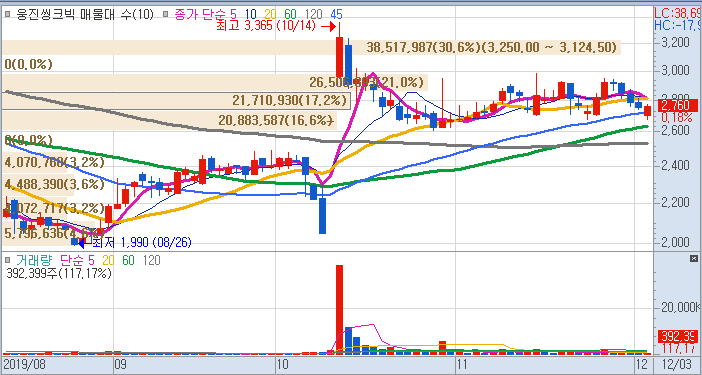Select the gray 120 label in volume panel
702x375 pixels.
coord(151,260)
